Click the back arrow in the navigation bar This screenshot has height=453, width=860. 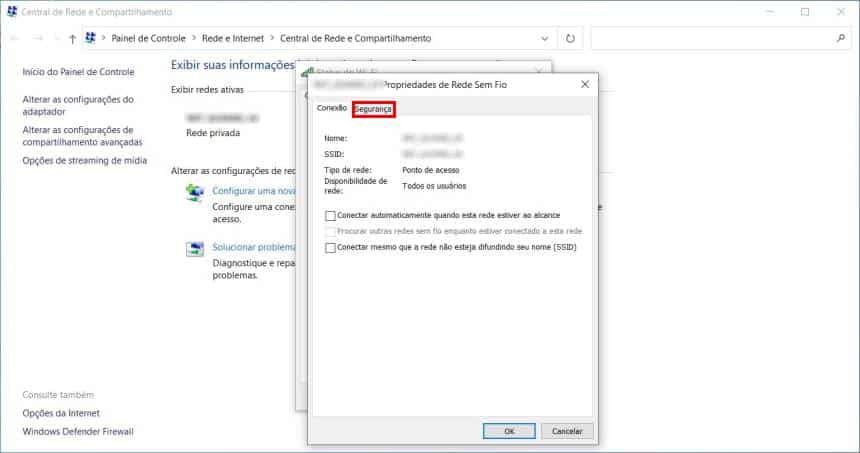(x=15, y=39)
